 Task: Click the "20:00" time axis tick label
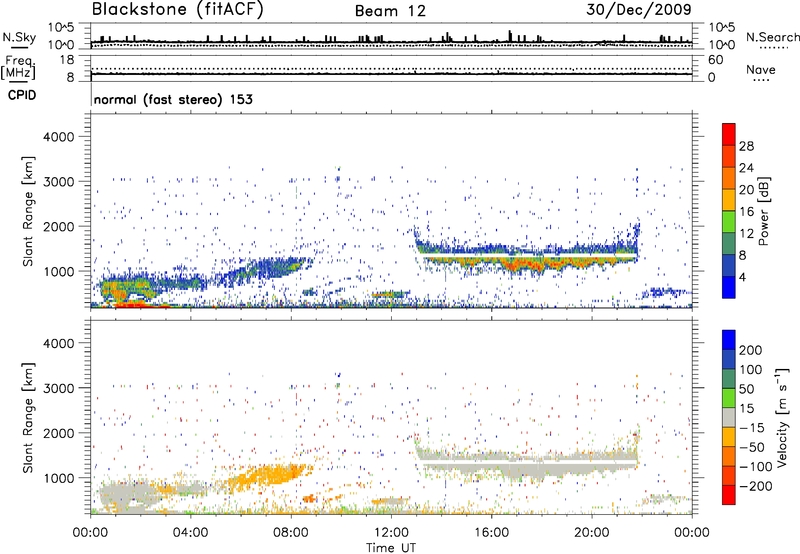click(591, 533)
